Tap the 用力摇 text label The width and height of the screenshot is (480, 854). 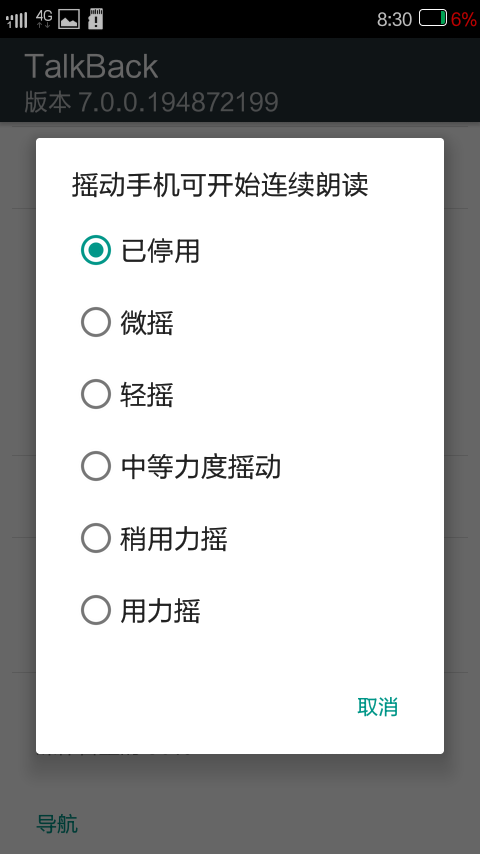[x=160, y=611]
